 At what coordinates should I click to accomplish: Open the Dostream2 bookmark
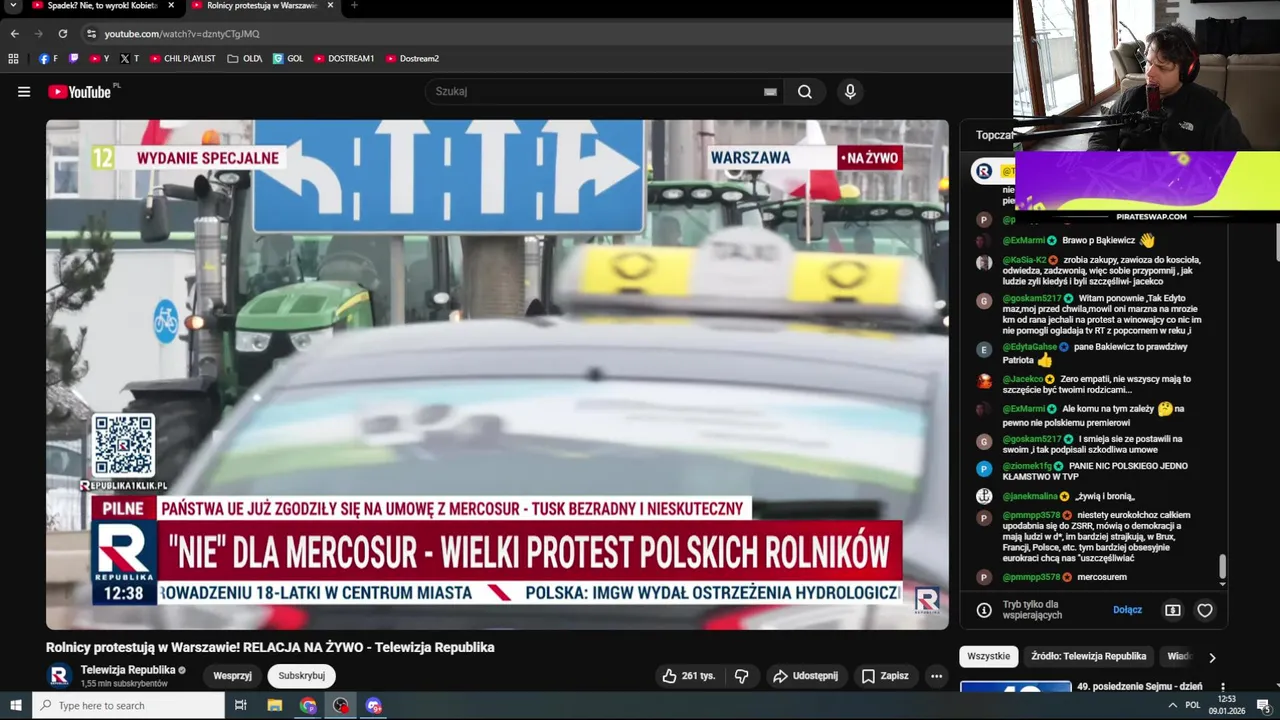pos(412,59)
